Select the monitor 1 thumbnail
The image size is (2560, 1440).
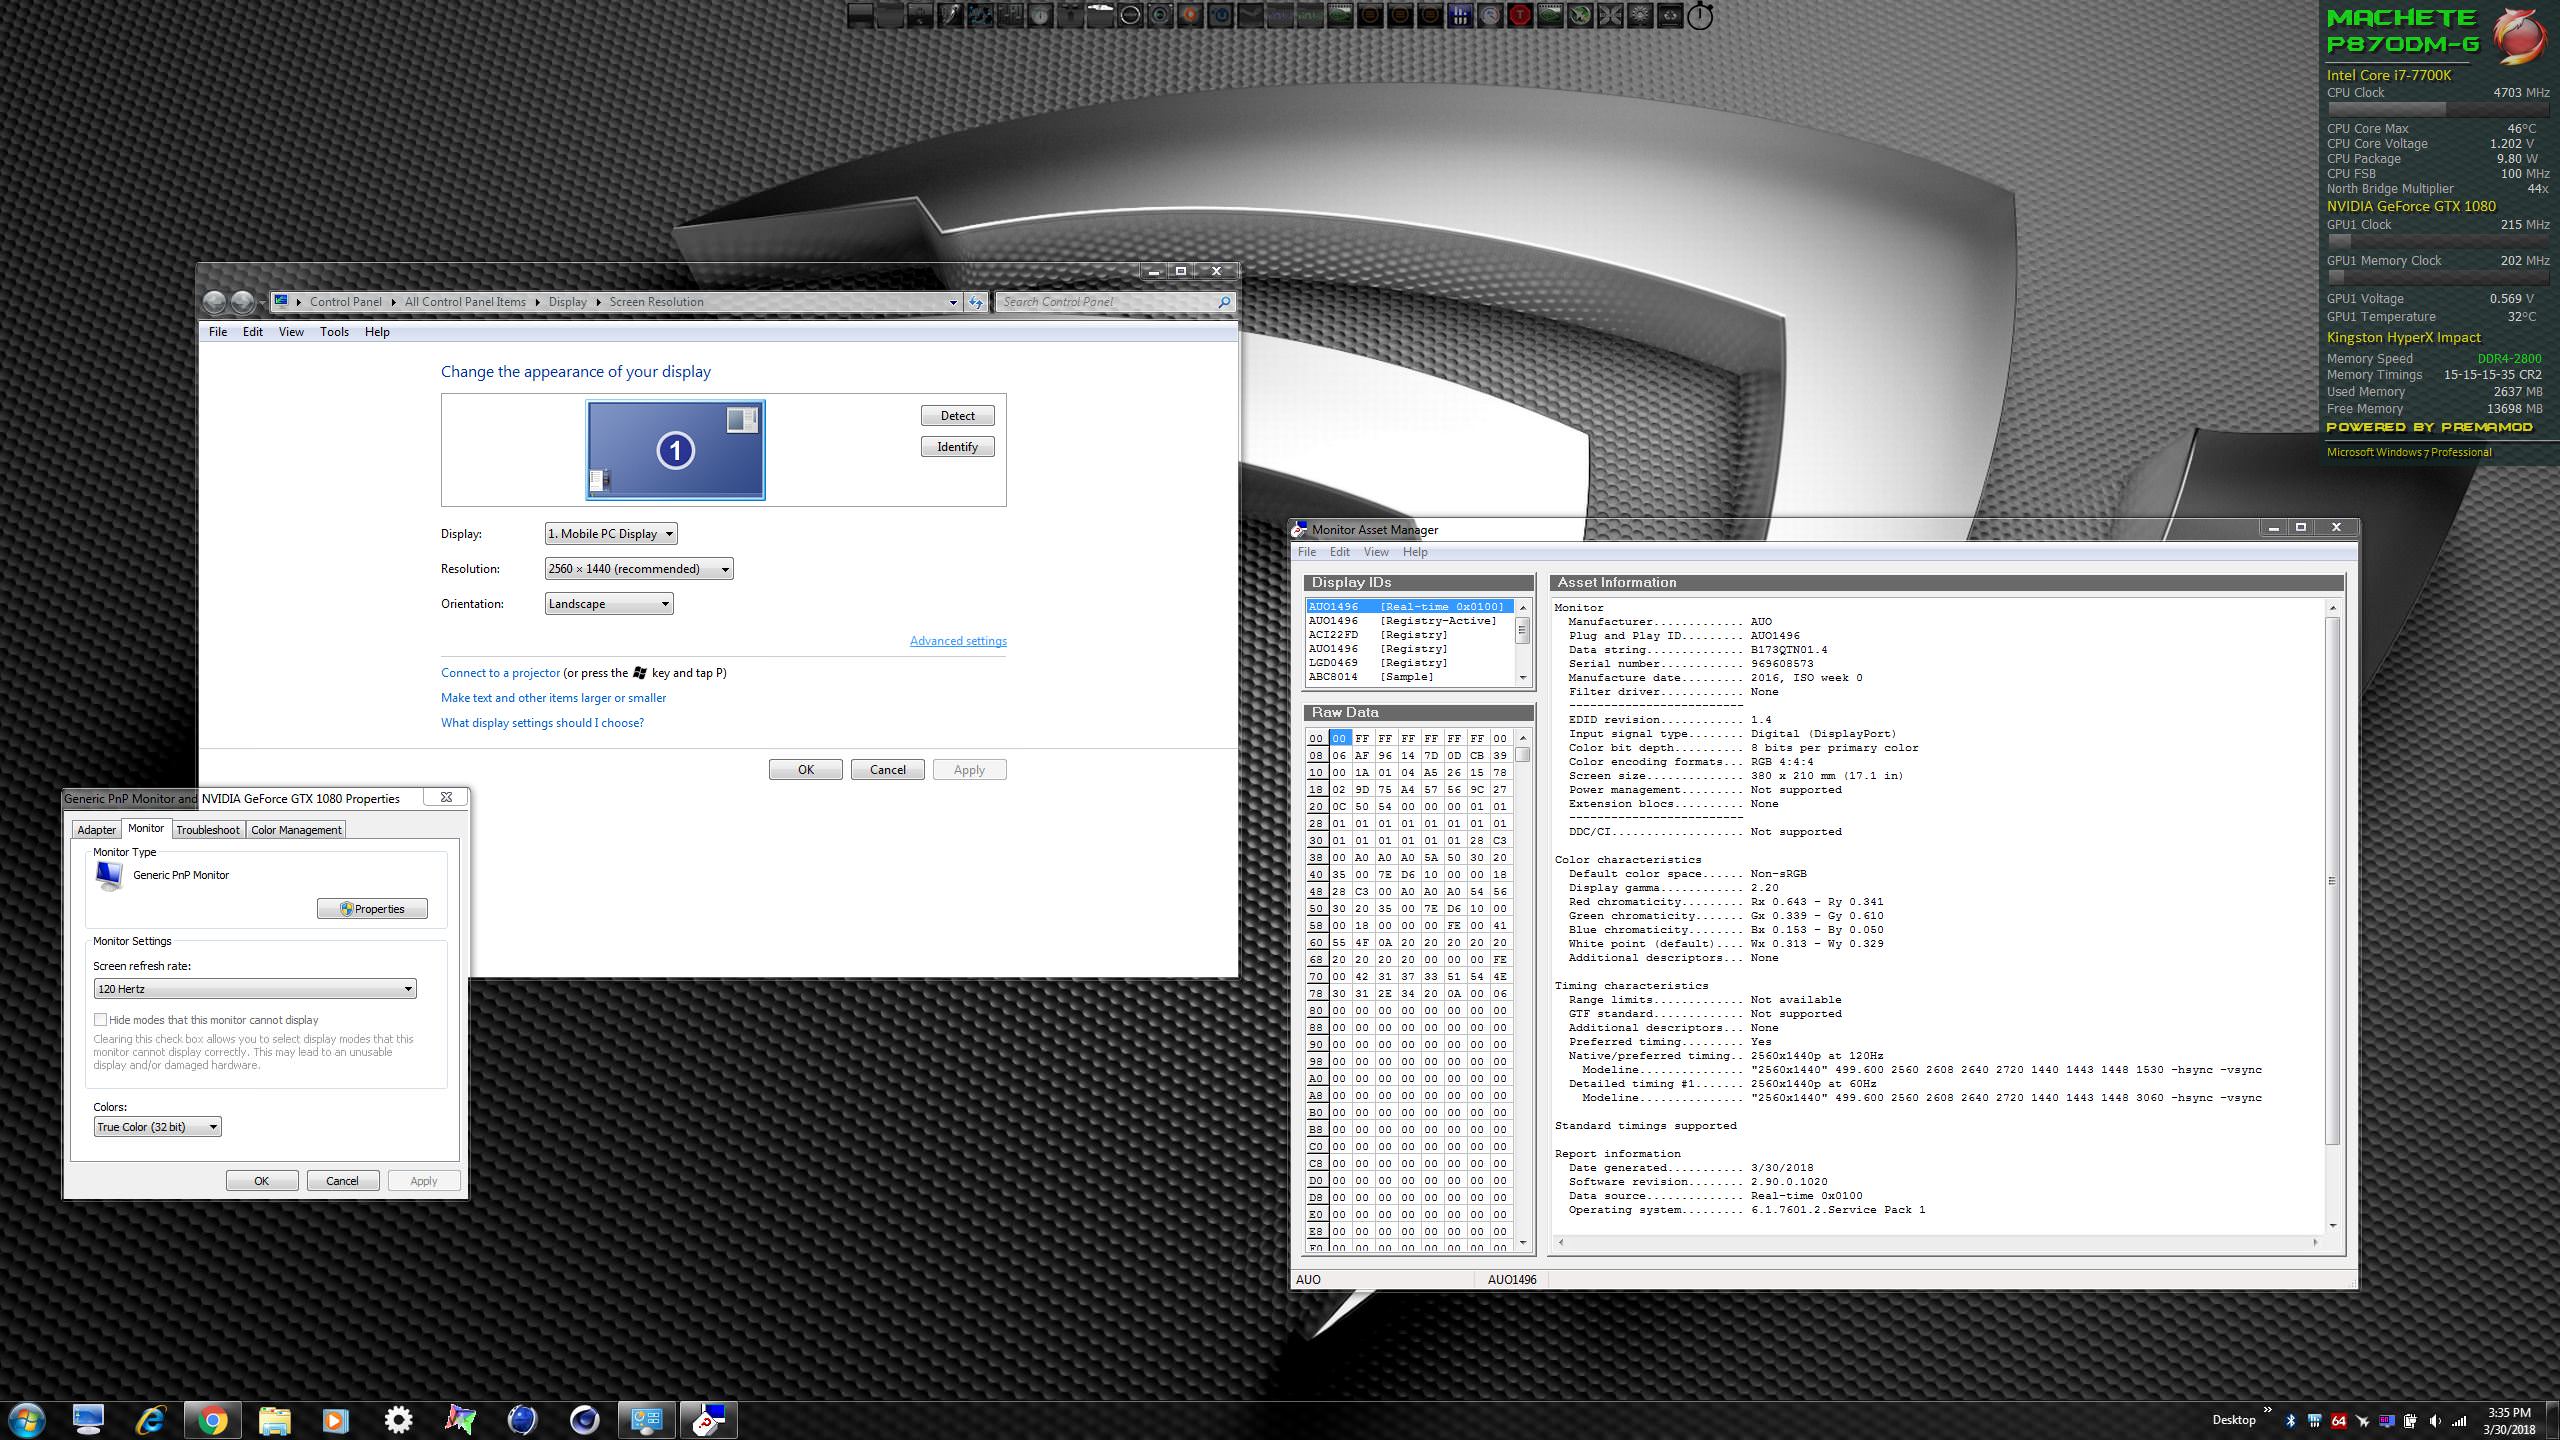coord(676,450)
